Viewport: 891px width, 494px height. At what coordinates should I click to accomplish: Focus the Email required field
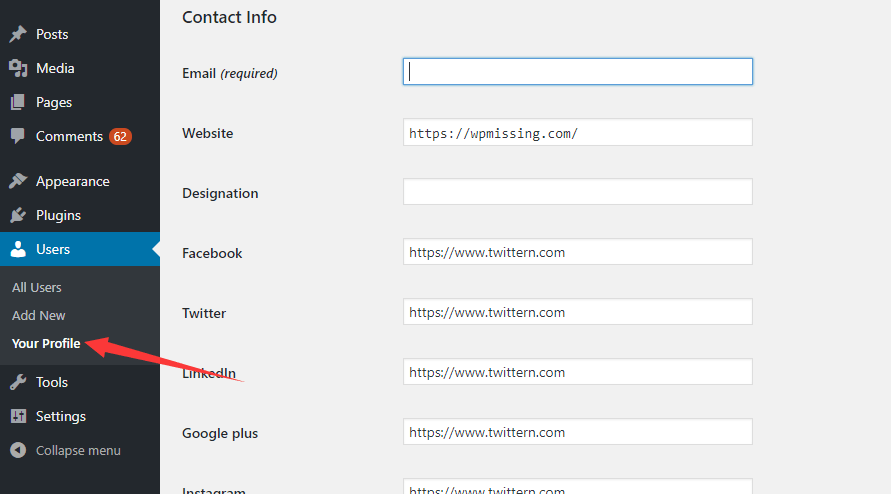click(578, 72)
